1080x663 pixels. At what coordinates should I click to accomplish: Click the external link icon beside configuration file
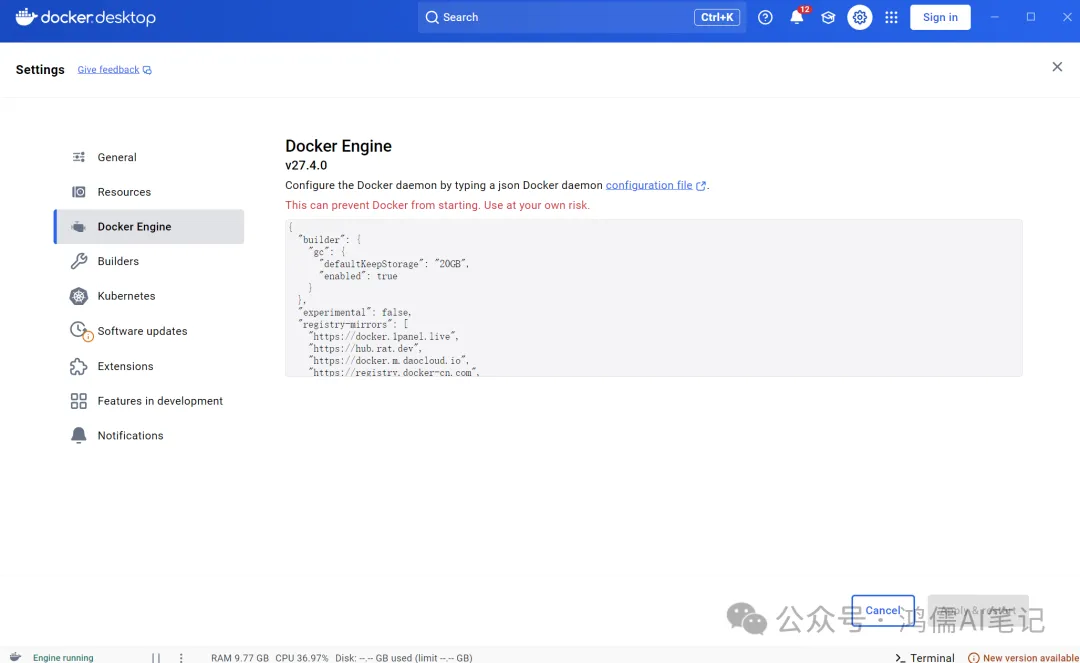click(701, 185)
